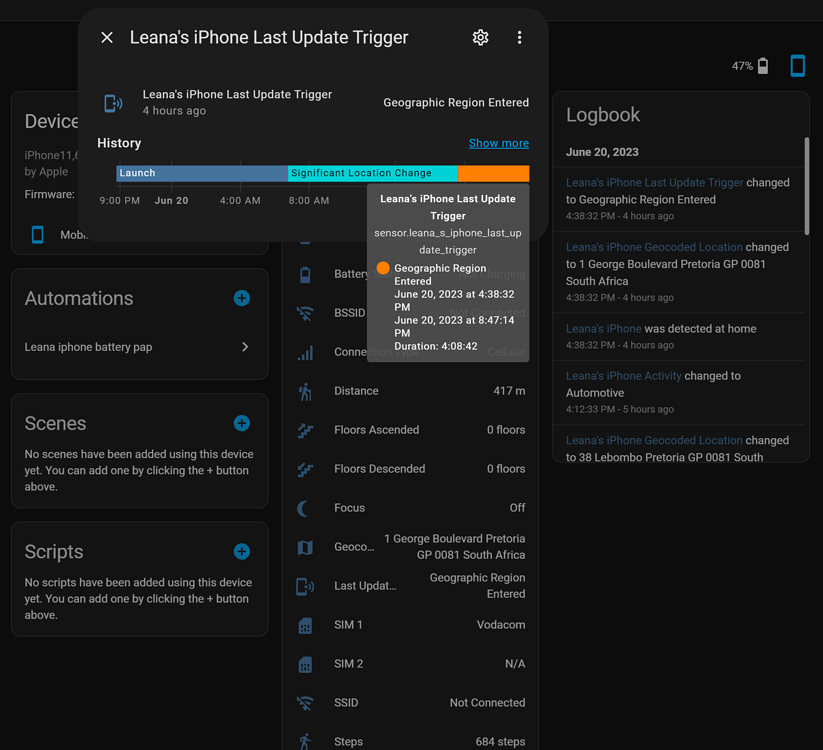Screen dimensions: 823x750
Task: Click the SIM 1 card icon
Action: (x=305, y=625)
